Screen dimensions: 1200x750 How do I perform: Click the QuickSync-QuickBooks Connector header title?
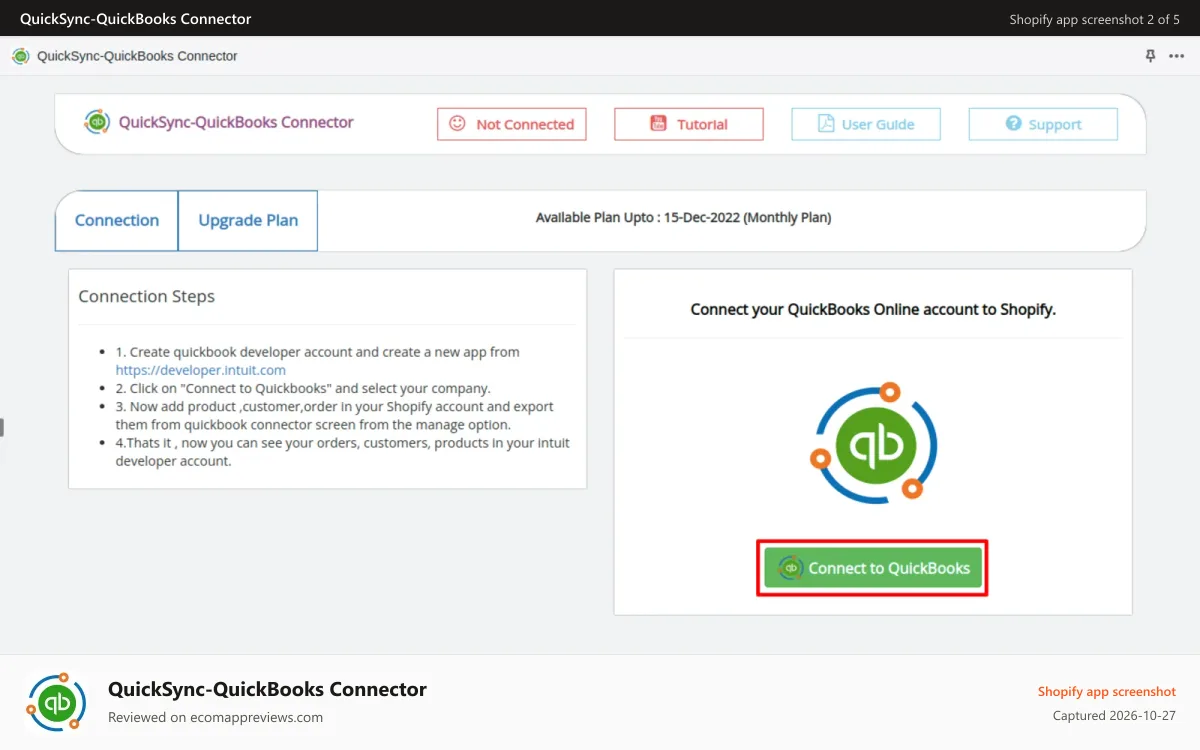pos(236,122)
